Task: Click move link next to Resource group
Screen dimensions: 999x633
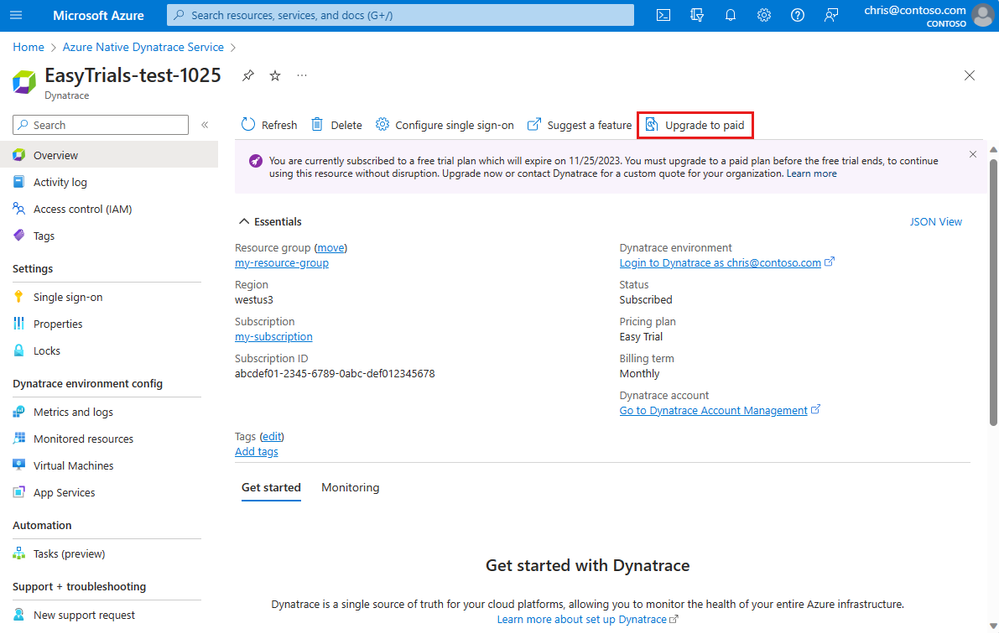Action: [x=331, y=248]
